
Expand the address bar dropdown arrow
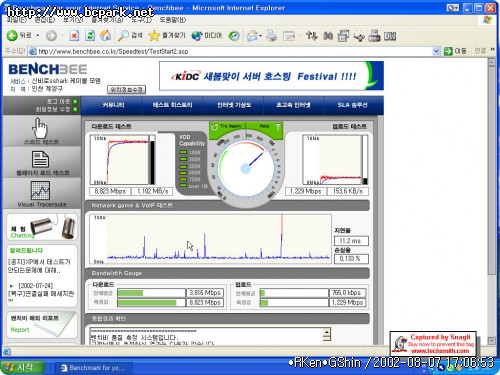436,51
